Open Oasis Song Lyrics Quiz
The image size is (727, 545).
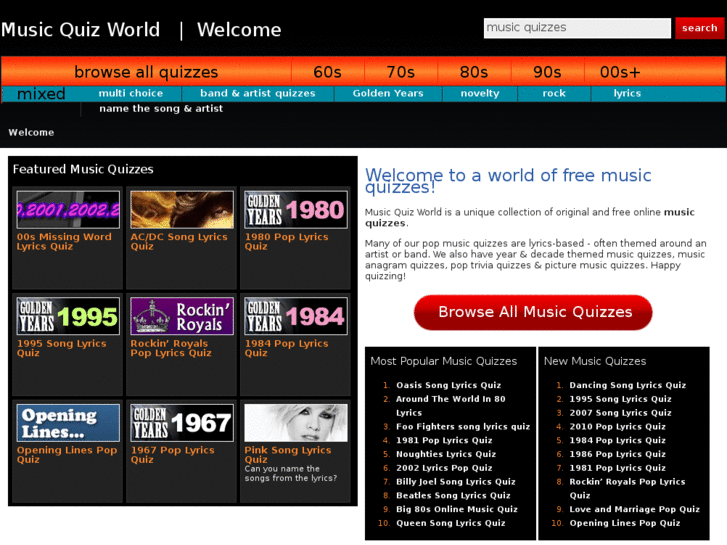click(448, 385)
